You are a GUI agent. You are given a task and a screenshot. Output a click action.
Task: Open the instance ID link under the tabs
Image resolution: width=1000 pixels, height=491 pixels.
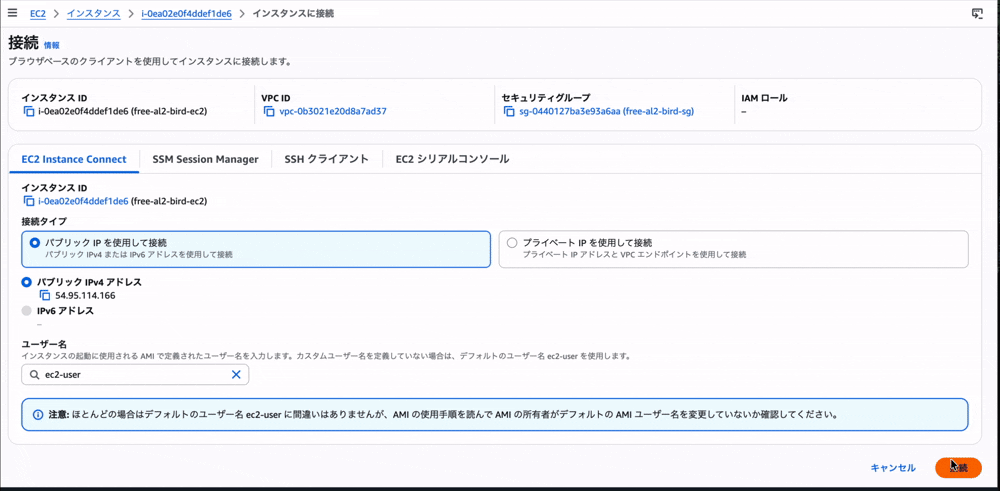click(x=83, y=202)
